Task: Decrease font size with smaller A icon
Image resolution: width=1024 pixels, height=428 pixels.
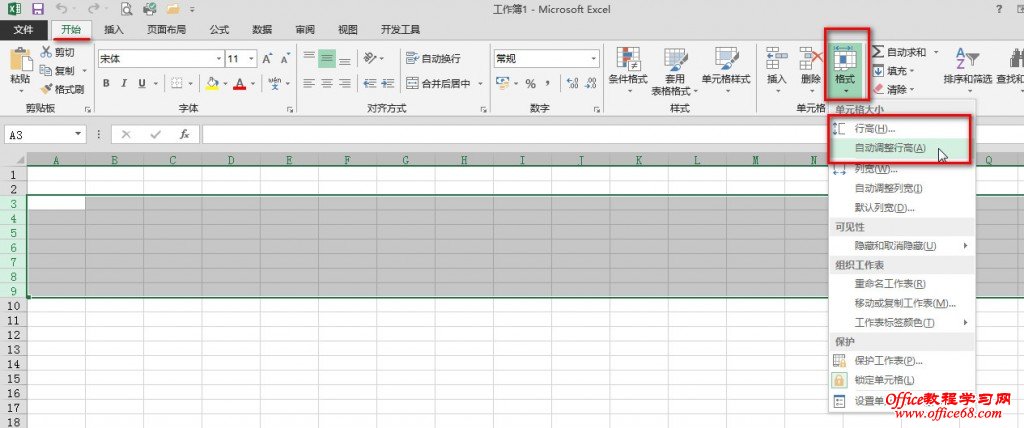Action: (285, 59)
